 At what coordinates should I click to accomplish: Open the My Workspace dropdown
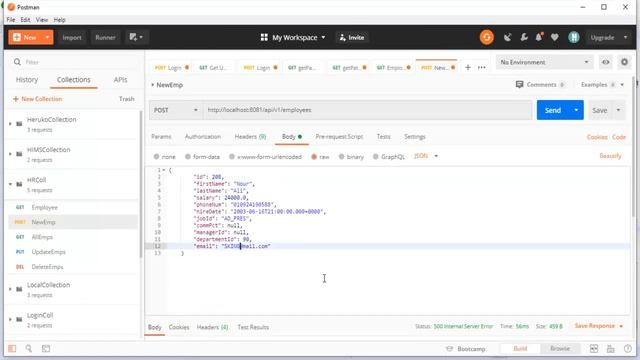click(x=293, y=37)
